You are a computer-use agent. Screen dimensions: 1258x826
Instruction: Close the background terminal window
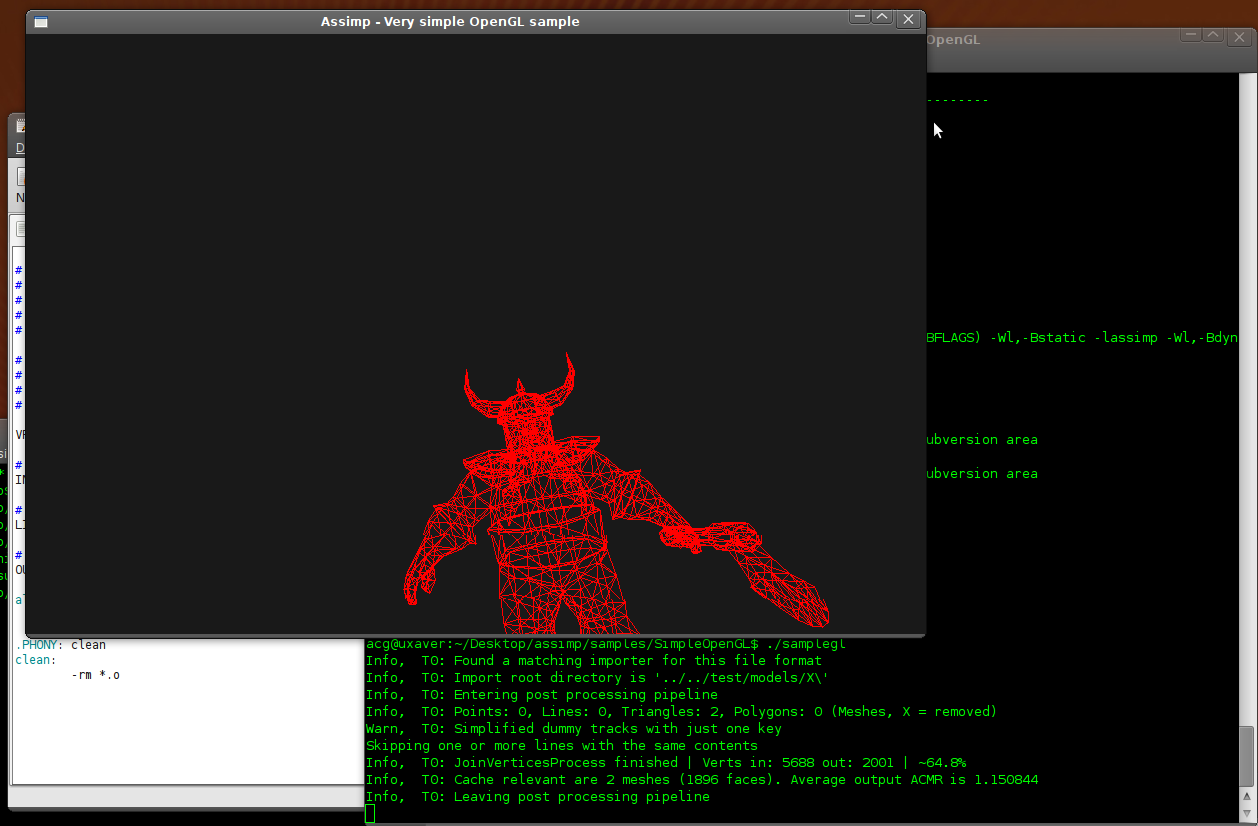point(1240,37)
